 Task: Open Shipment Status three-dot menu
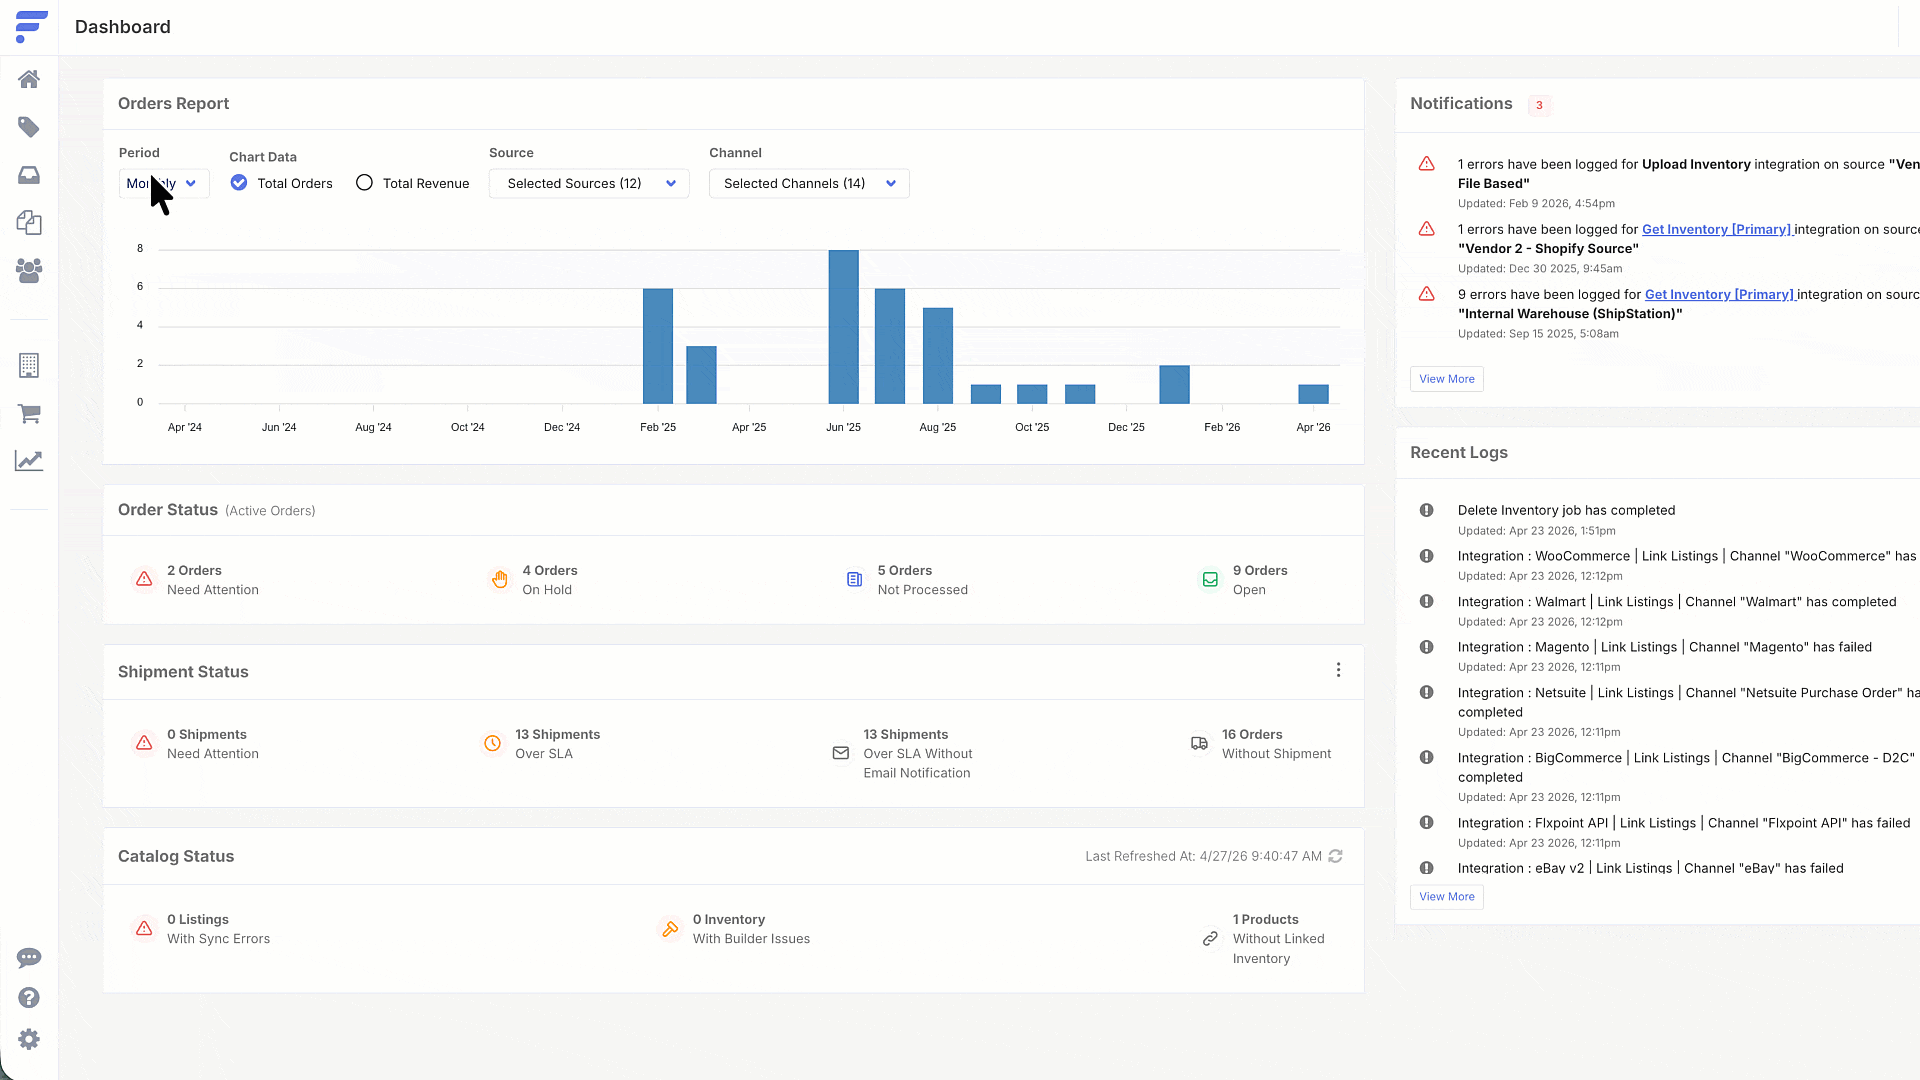pyautogui.click(x=1338, y=670)
